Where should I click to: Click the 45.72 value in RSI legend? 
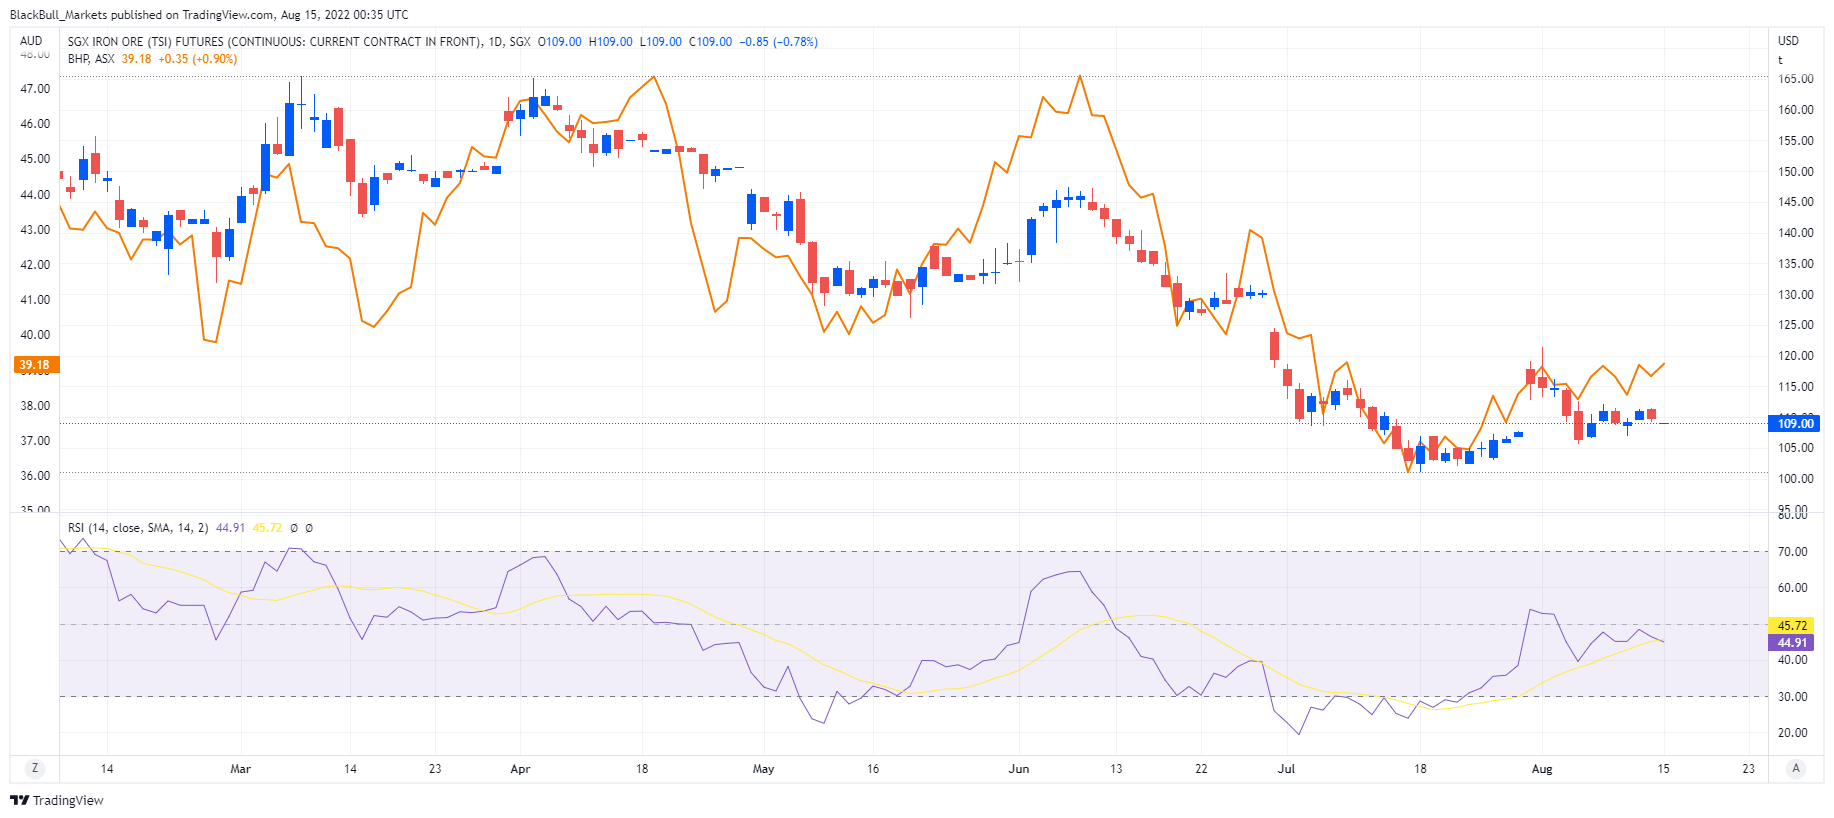[x=267, y=528]
